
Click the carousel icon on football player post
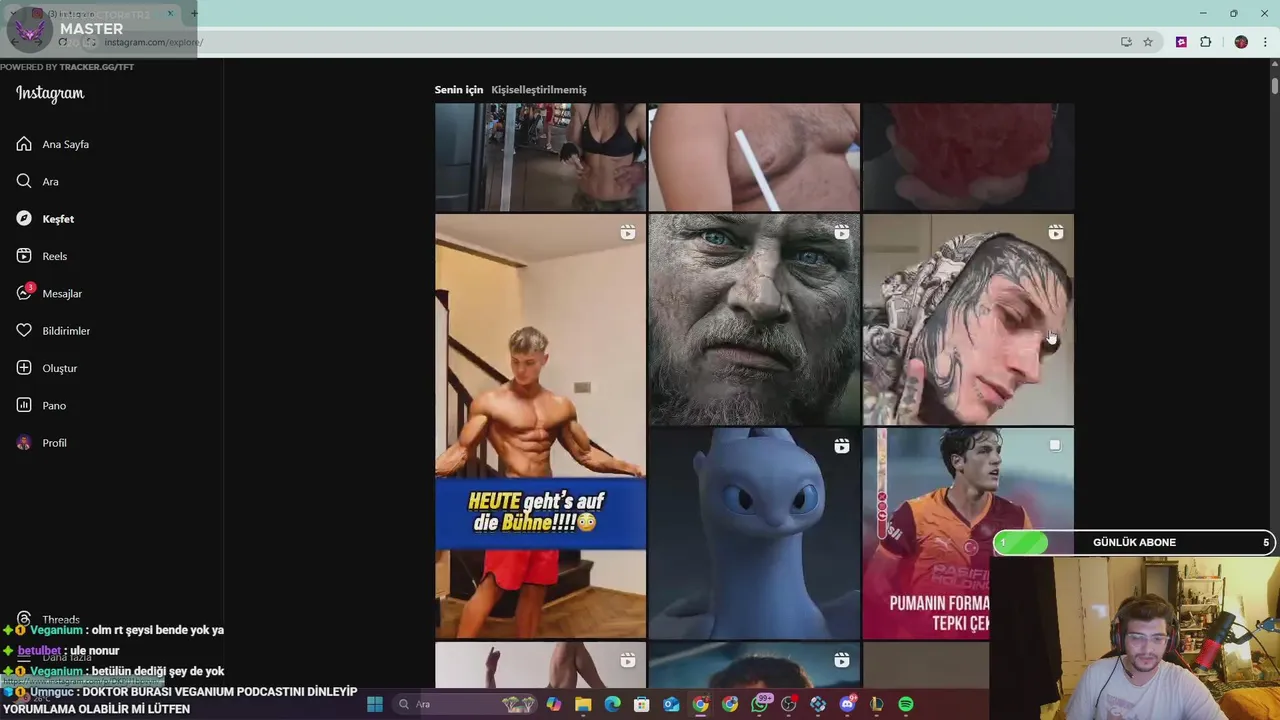pos(1055,445)
